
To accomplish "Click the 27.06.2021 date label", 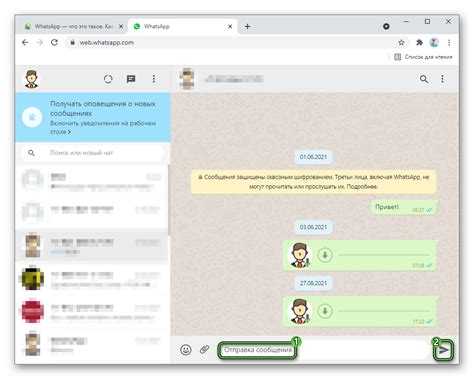I will pos(313,283).
